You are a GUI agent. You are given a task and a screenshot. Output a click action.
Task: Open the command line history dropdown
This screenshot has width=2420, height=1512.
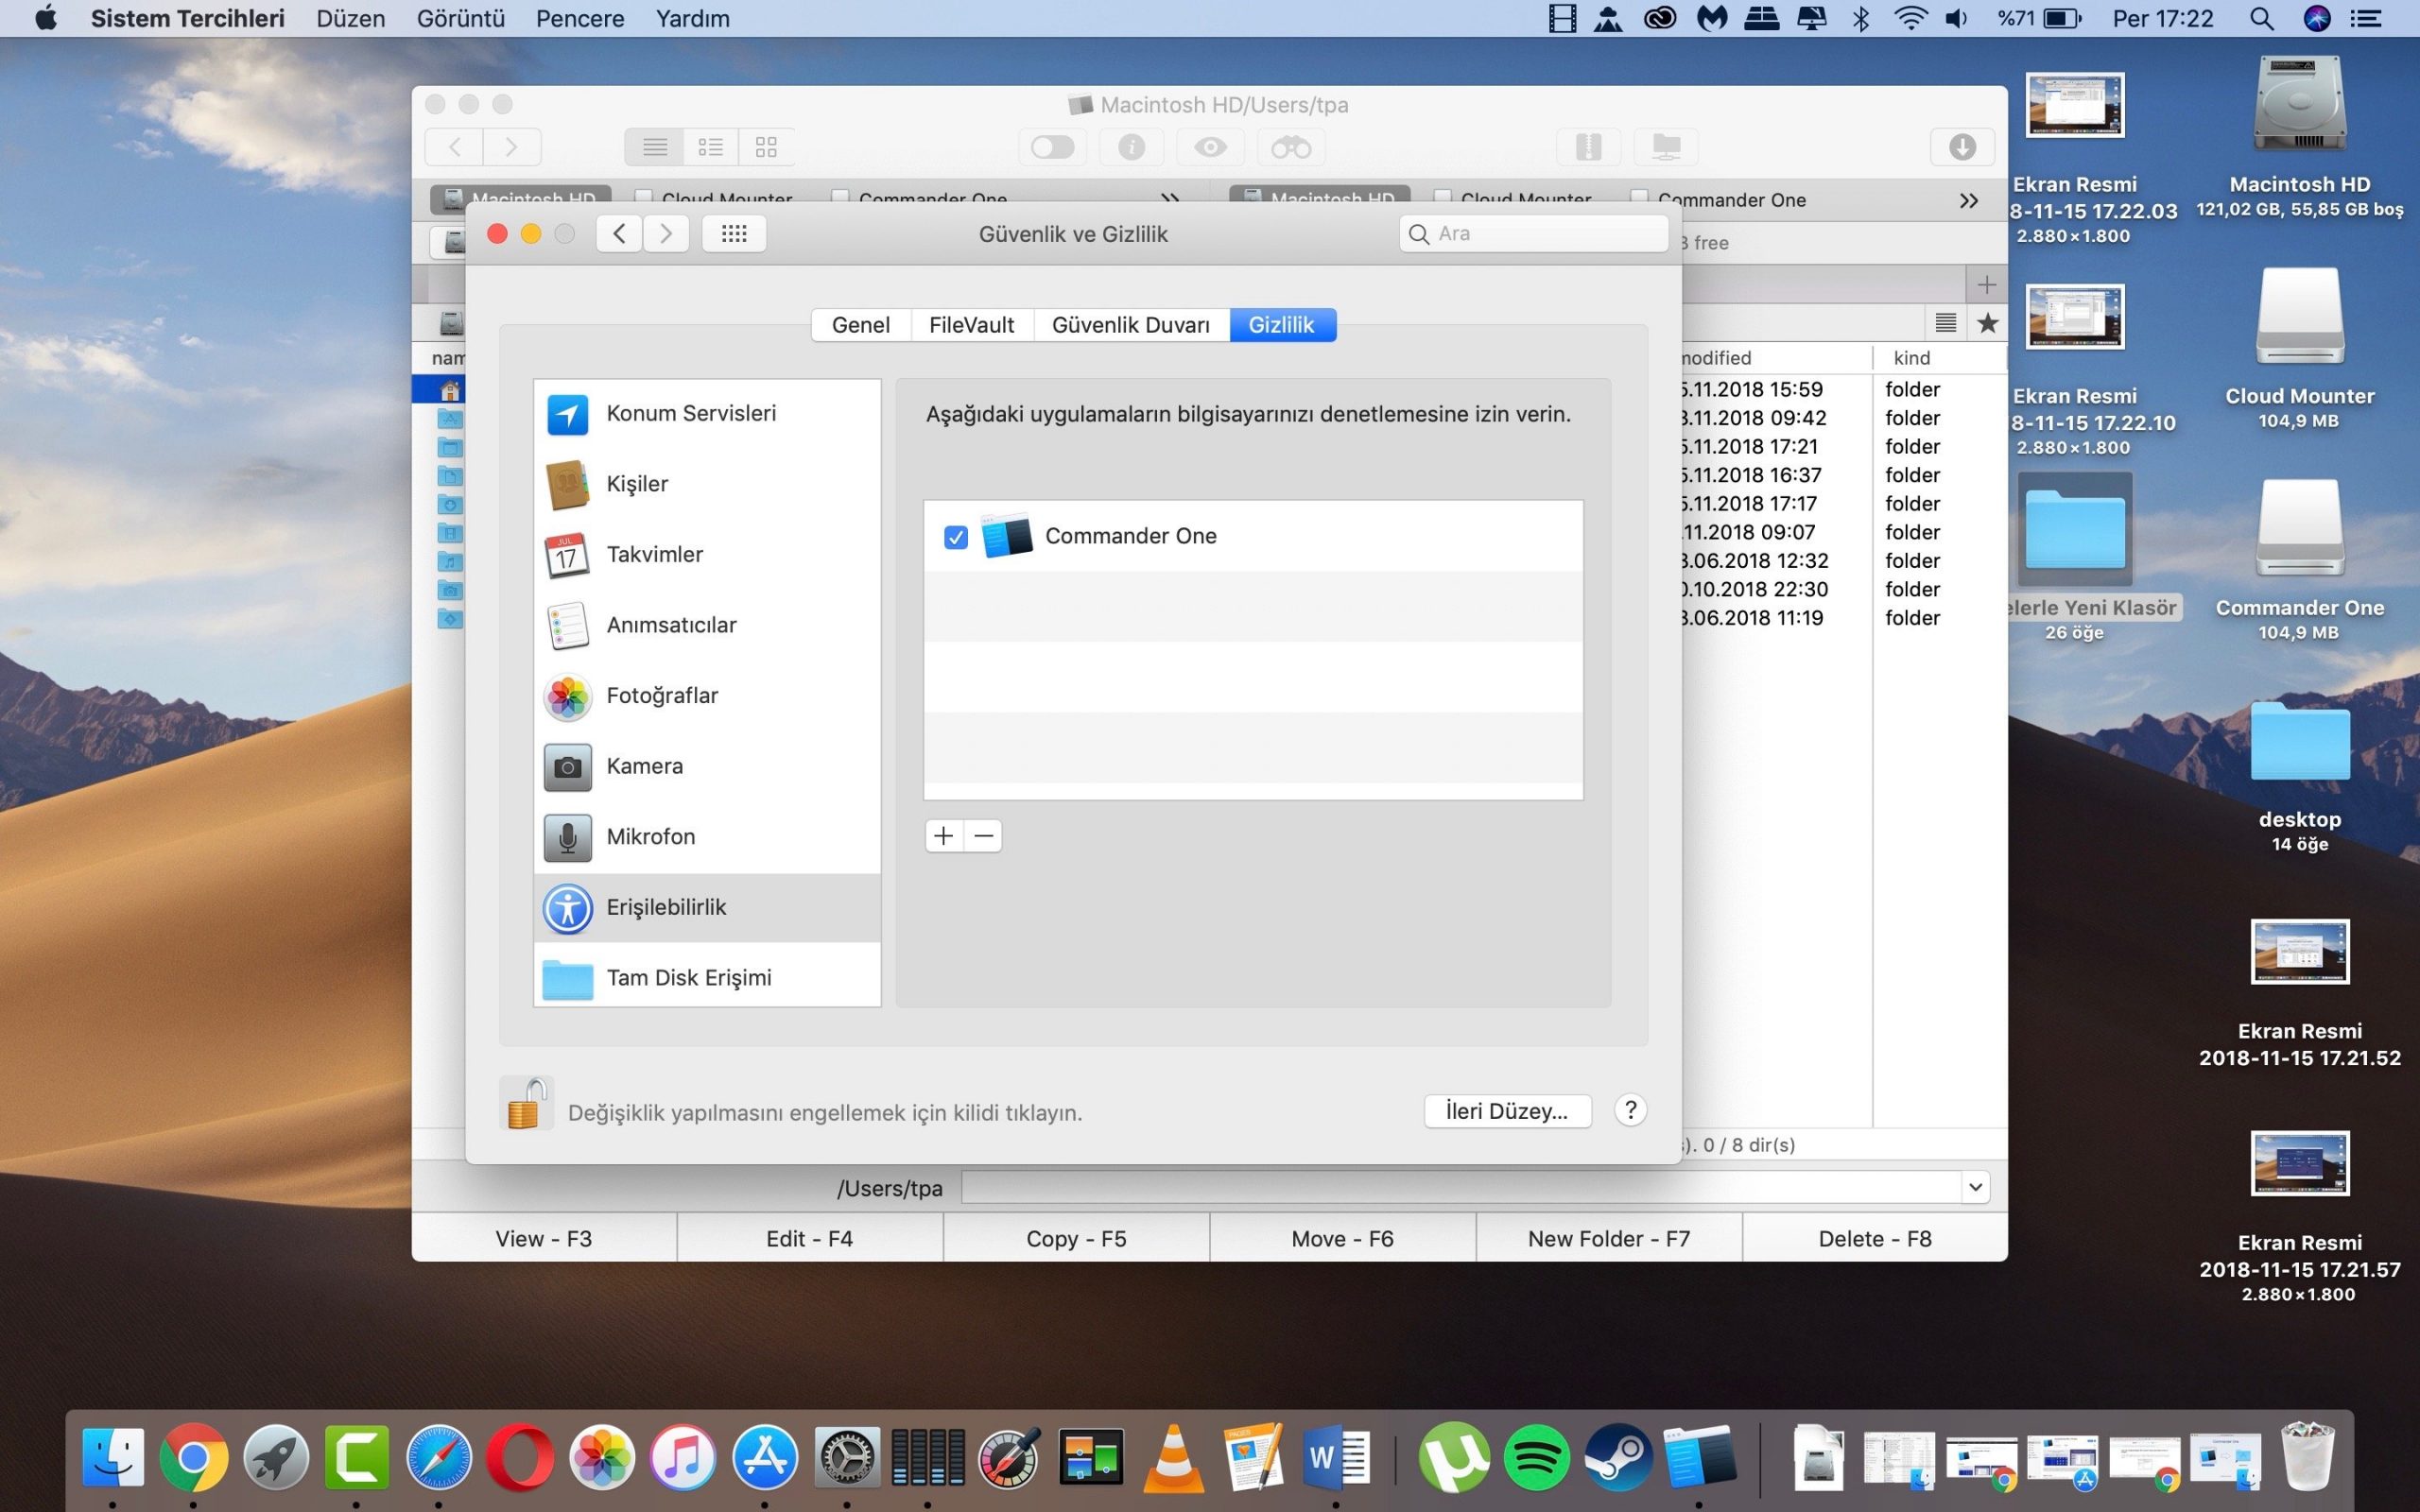tap(1974, 1187)
